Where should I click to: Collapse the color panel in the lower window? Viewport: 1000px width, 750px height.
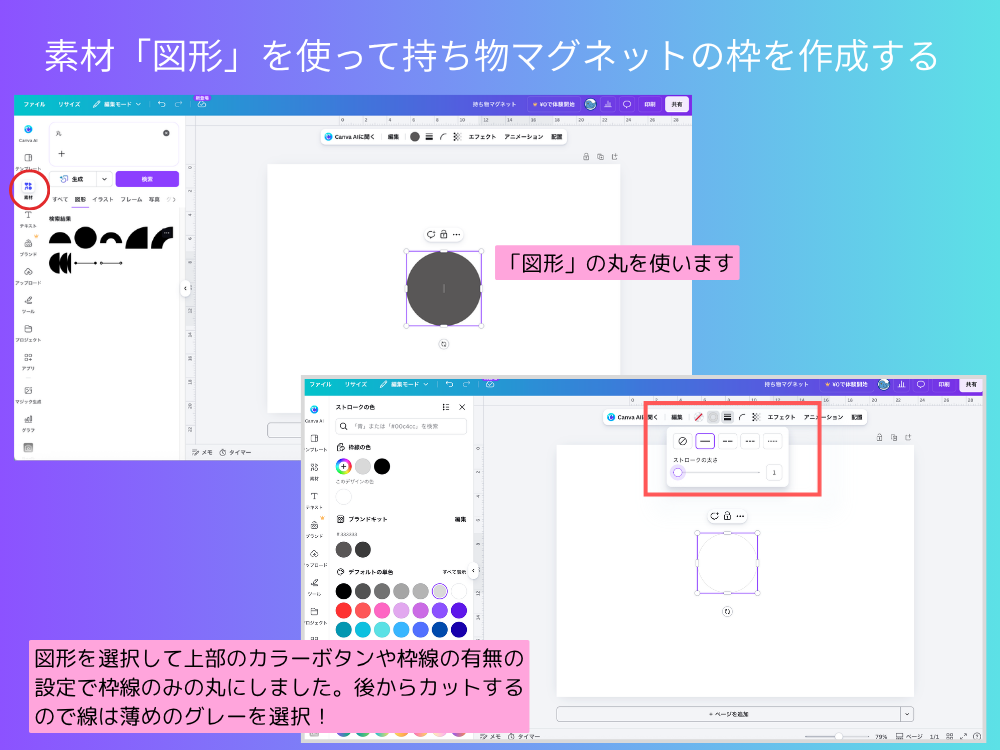473,570
